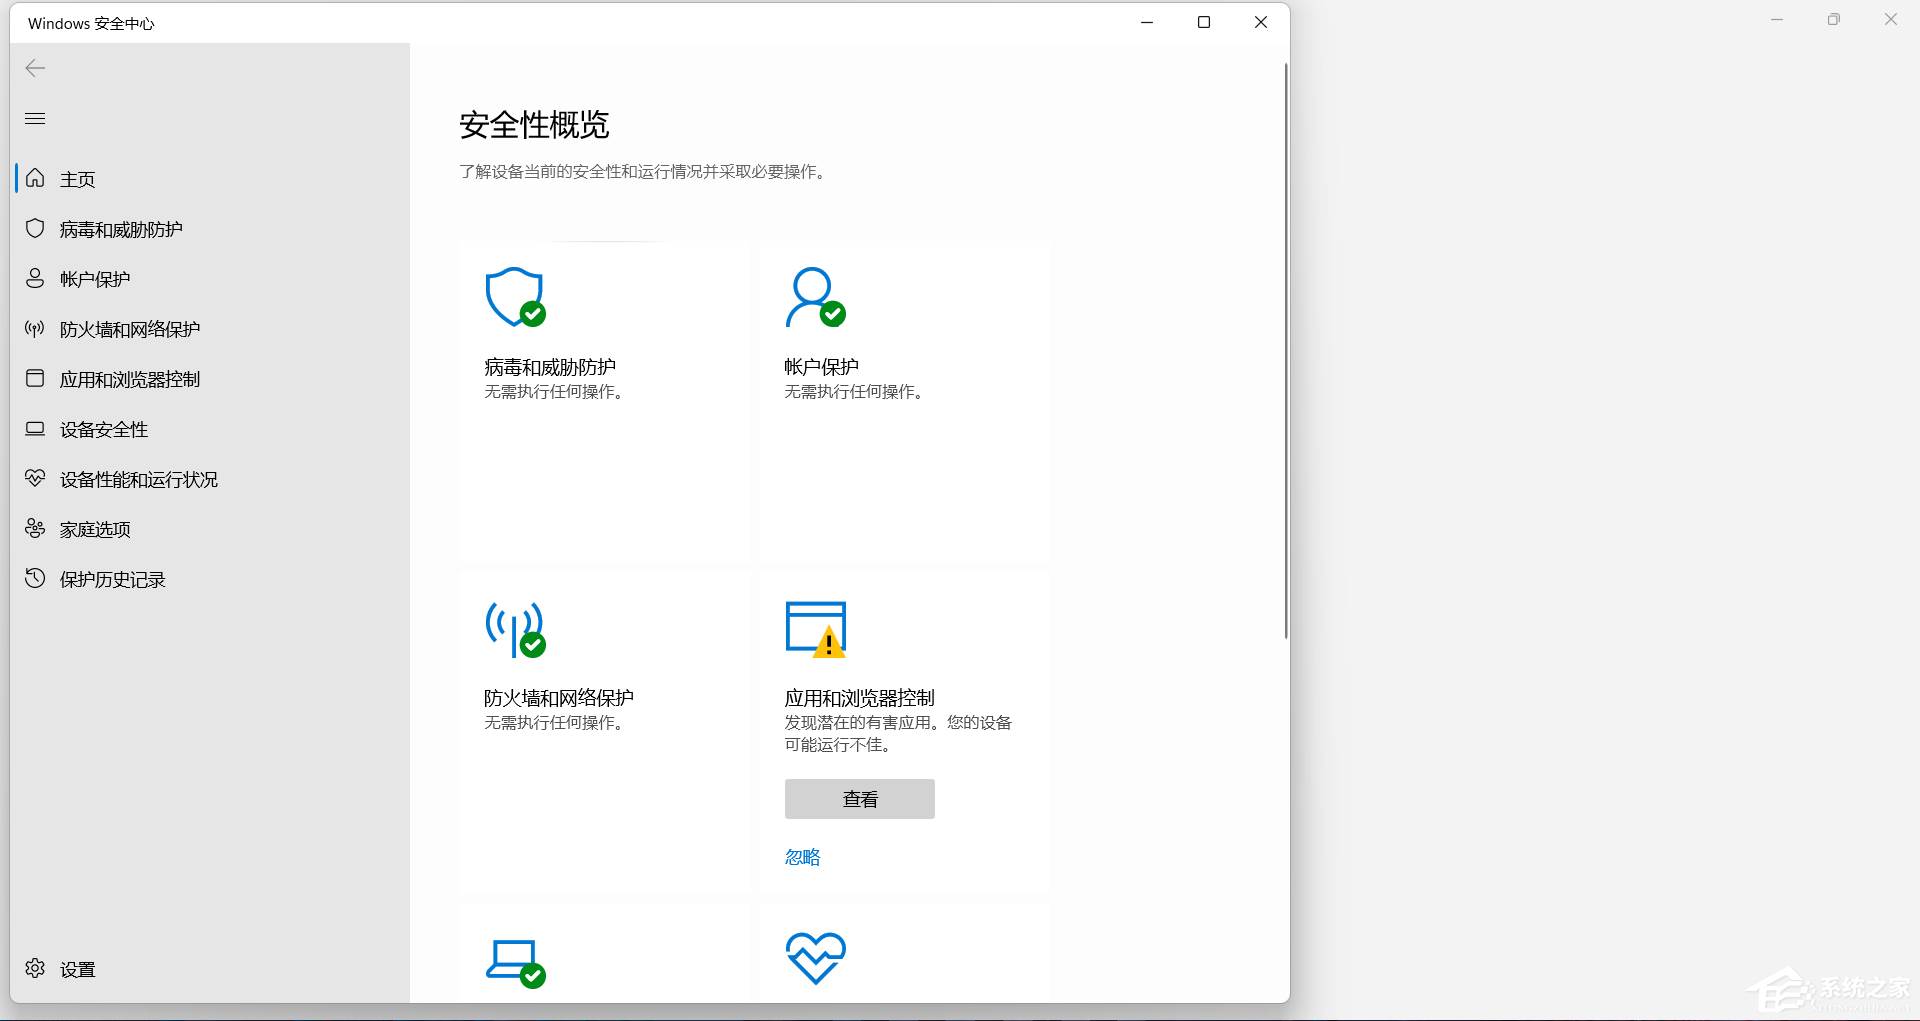Click the history clock icon in sidebar
The image size is (1920, 1021).
pyautogui.click(x=35, y=578)
